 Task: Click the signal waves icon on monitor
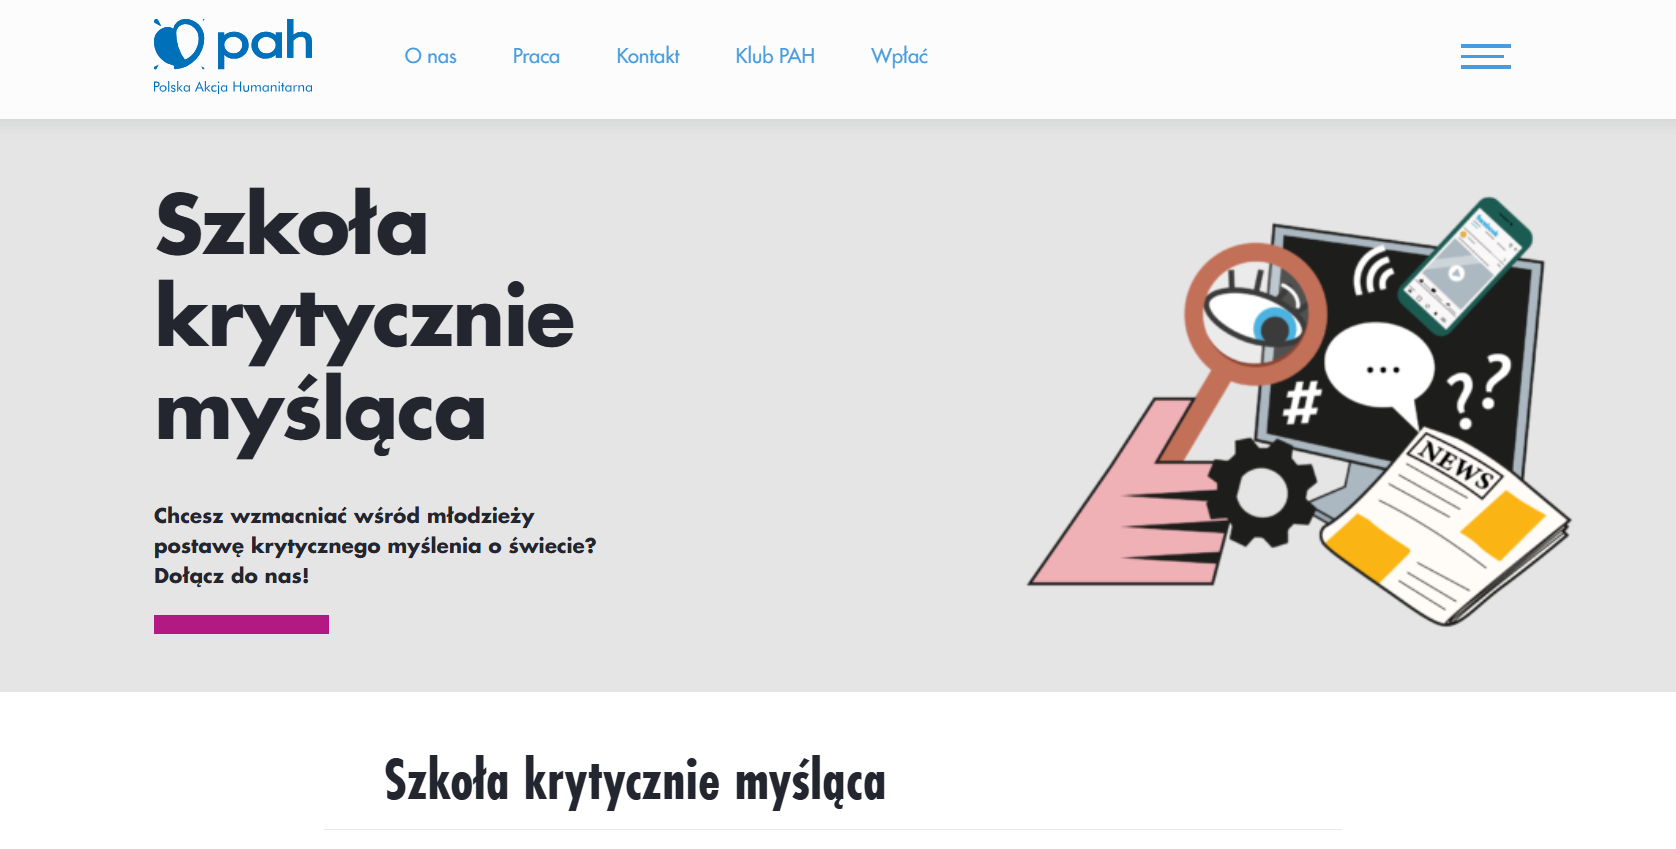point(1374,271)
